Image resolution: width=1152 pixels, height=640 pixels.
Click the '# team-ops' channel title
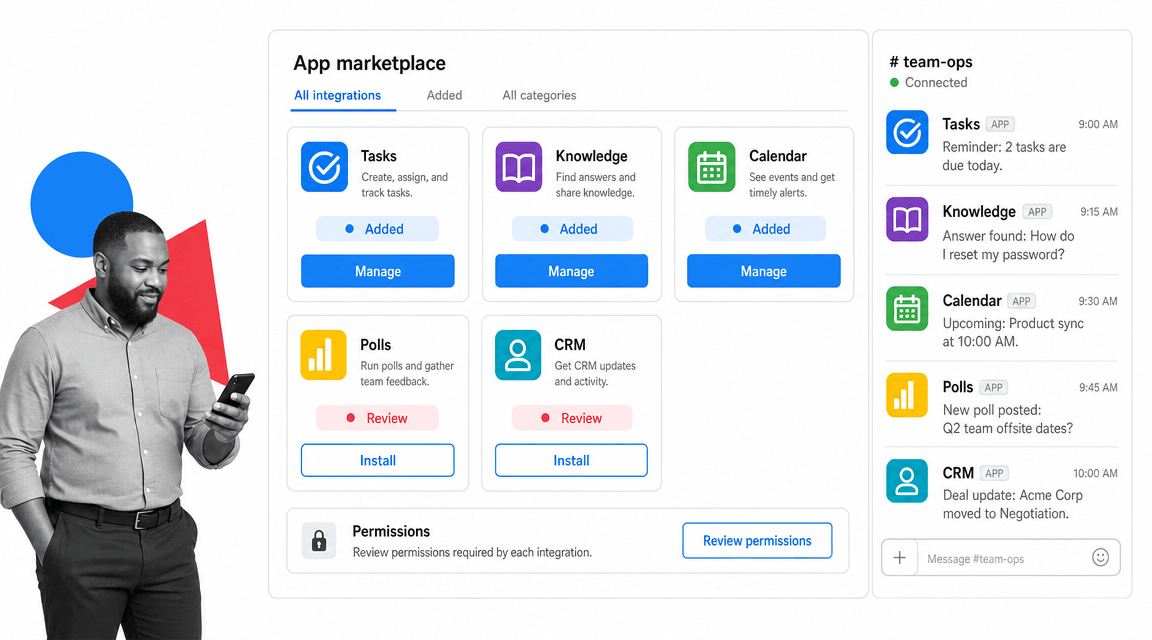tap(931, 62)
